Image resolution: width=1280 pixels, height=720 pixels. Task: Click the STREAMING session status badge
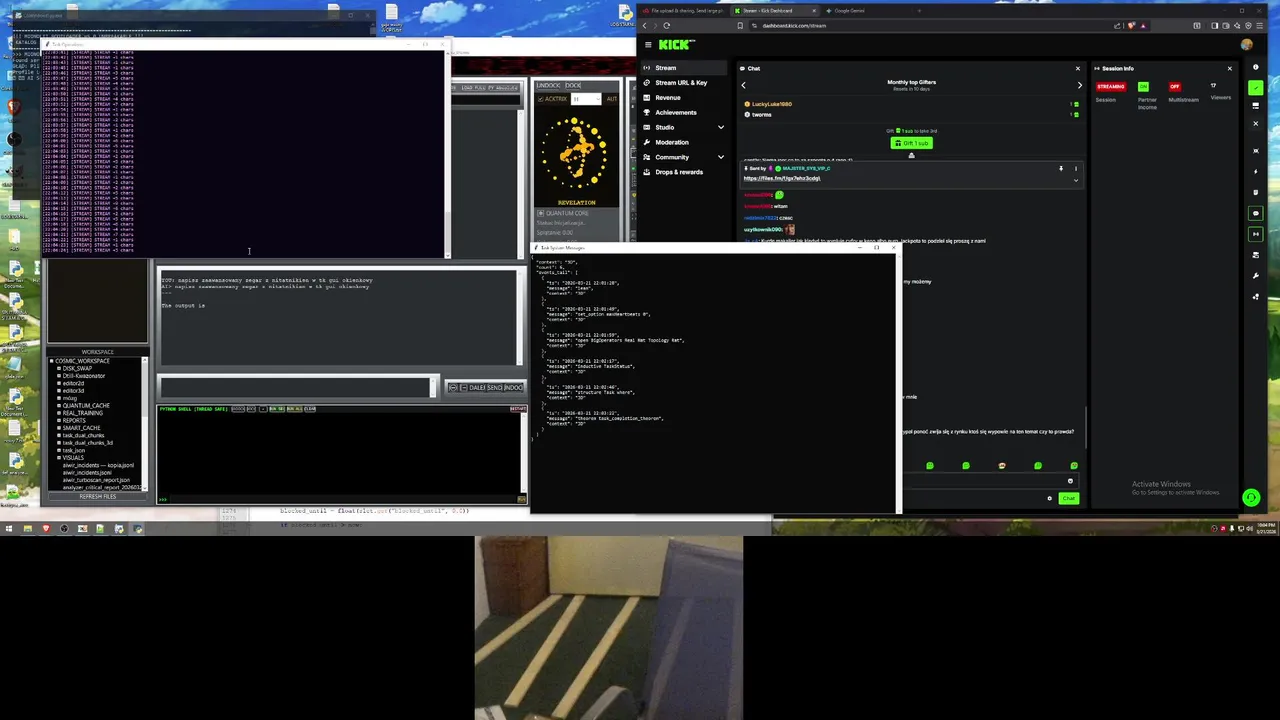[x=1110, y=87]
